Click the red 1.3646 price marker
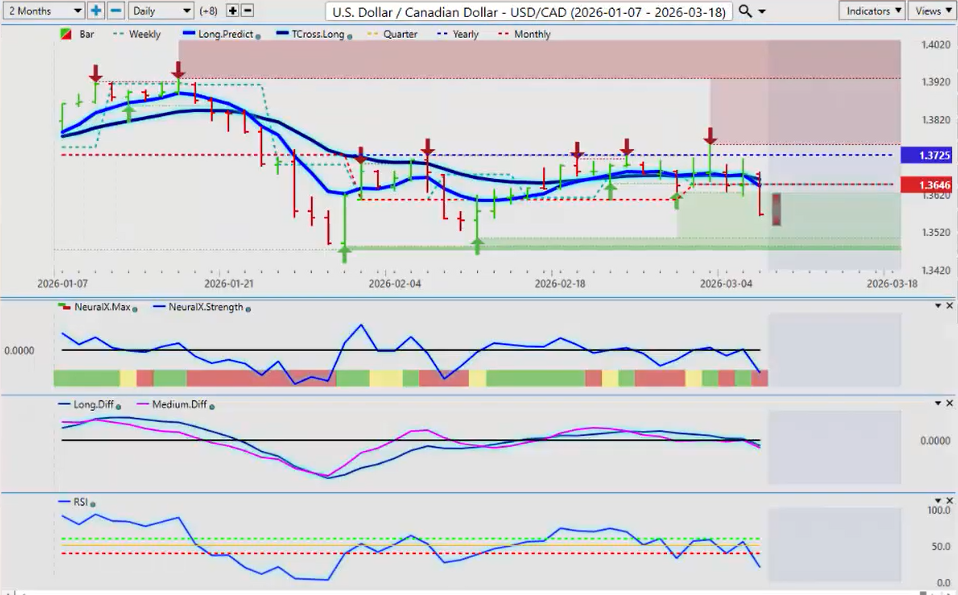958x595 pixels. click(x=925, y=185)
